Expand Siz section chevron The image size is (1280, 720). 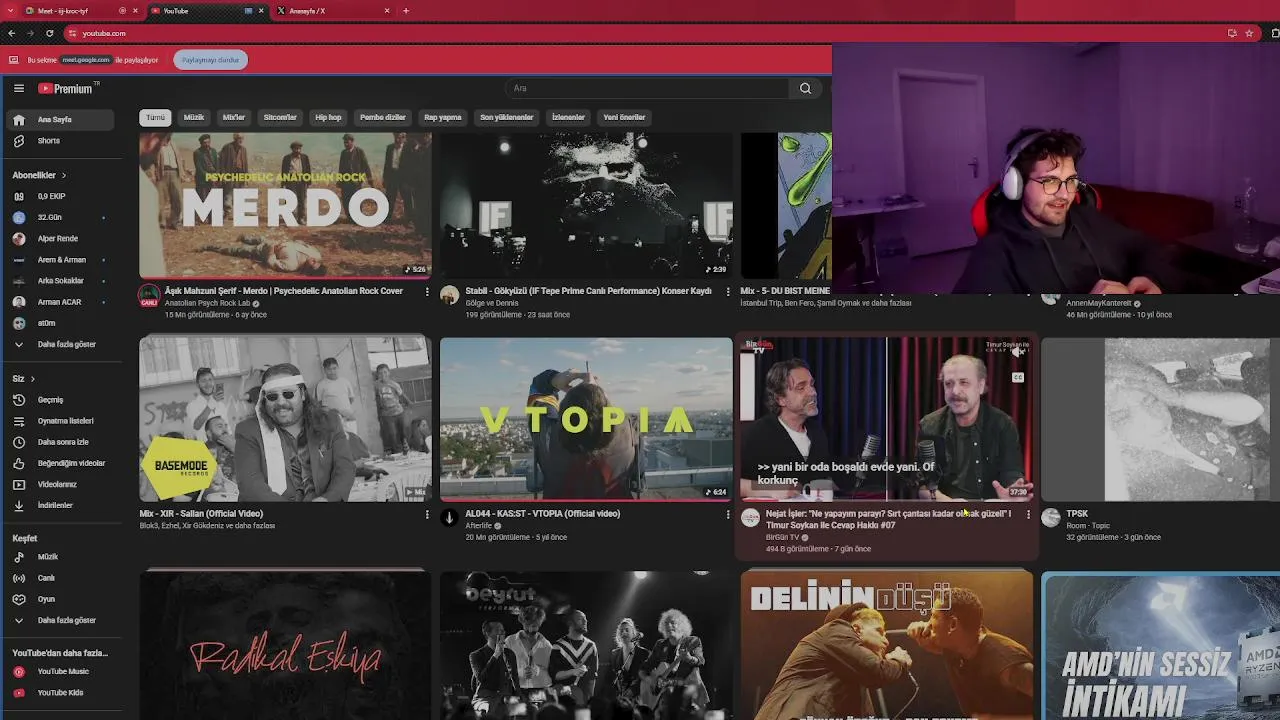[32, 379]
